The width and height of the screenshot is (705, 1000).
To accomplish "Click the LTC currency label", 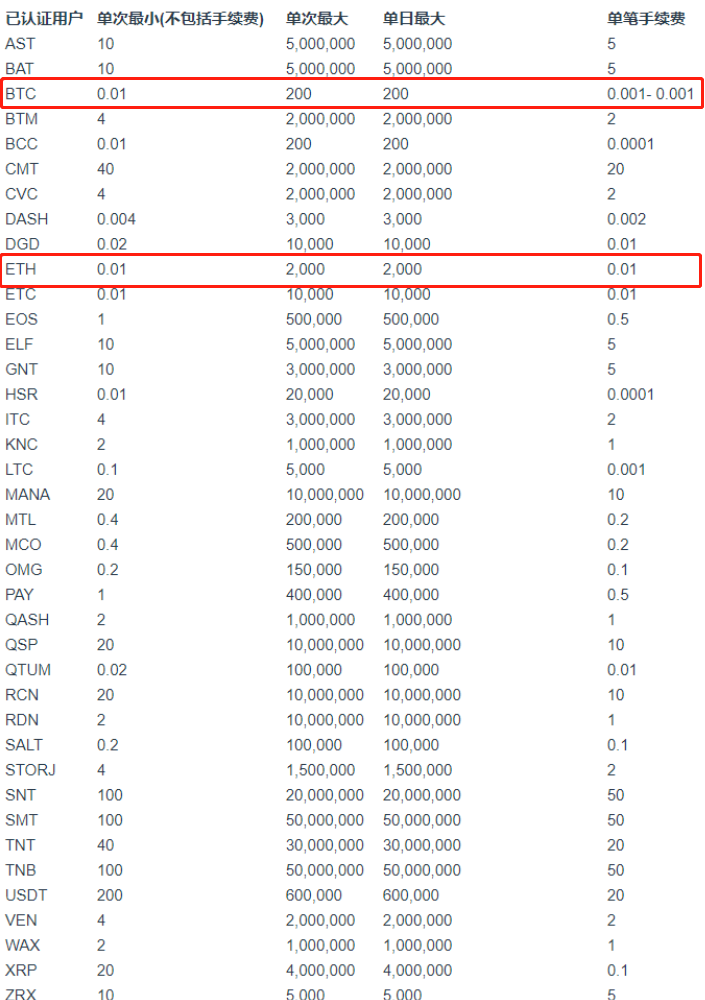I will coord(19,469).
